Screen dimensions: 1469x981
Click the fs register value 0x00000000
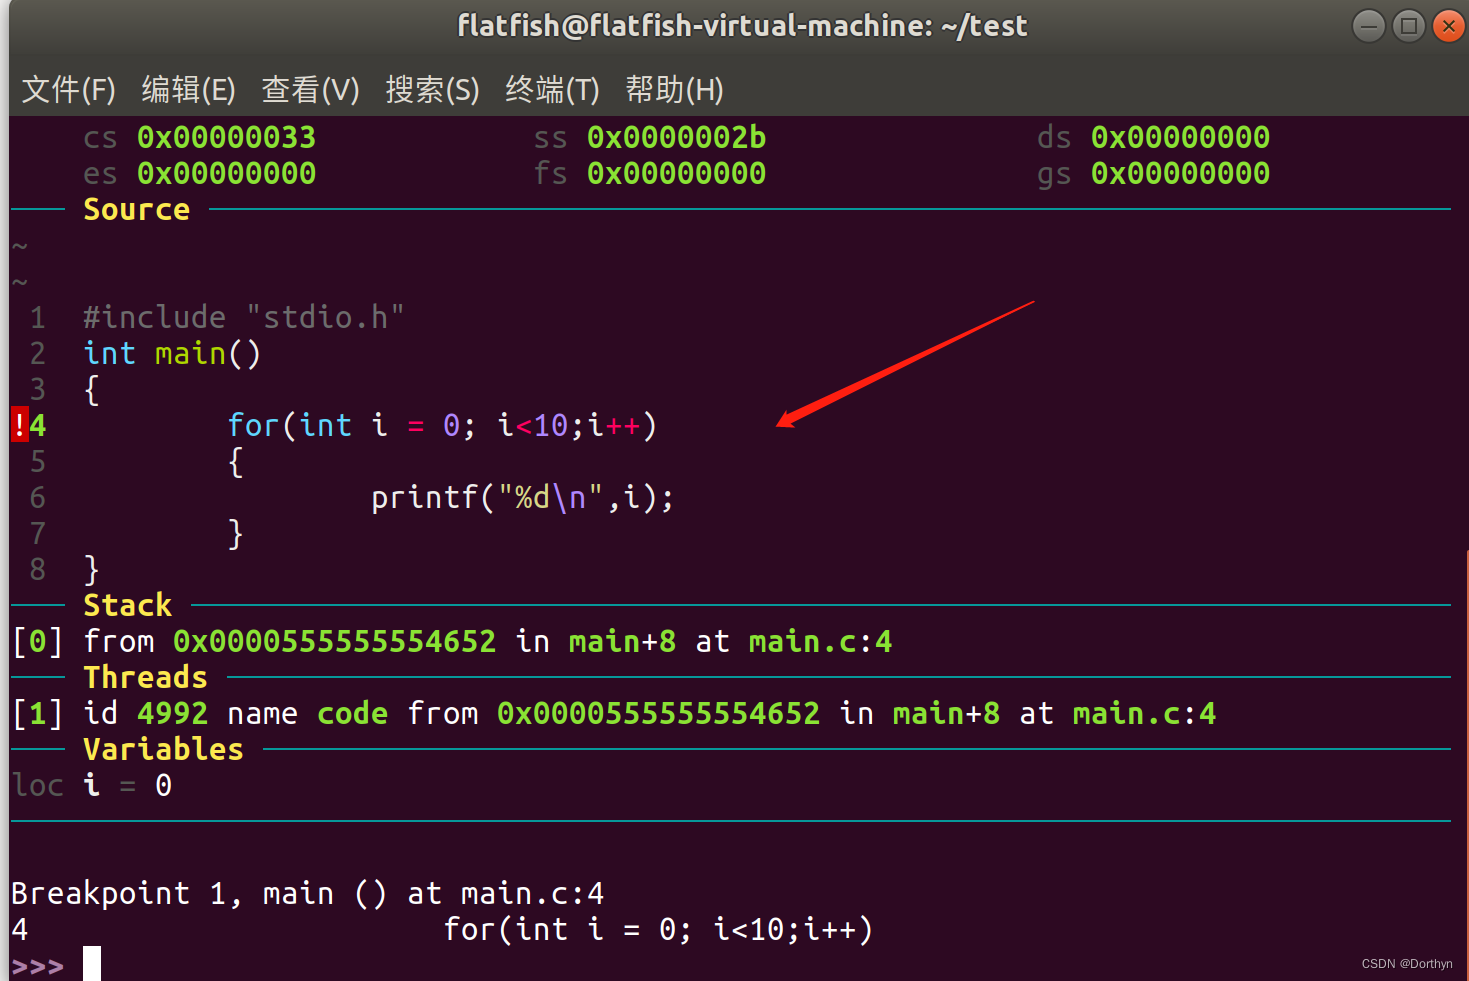(677, 173)
